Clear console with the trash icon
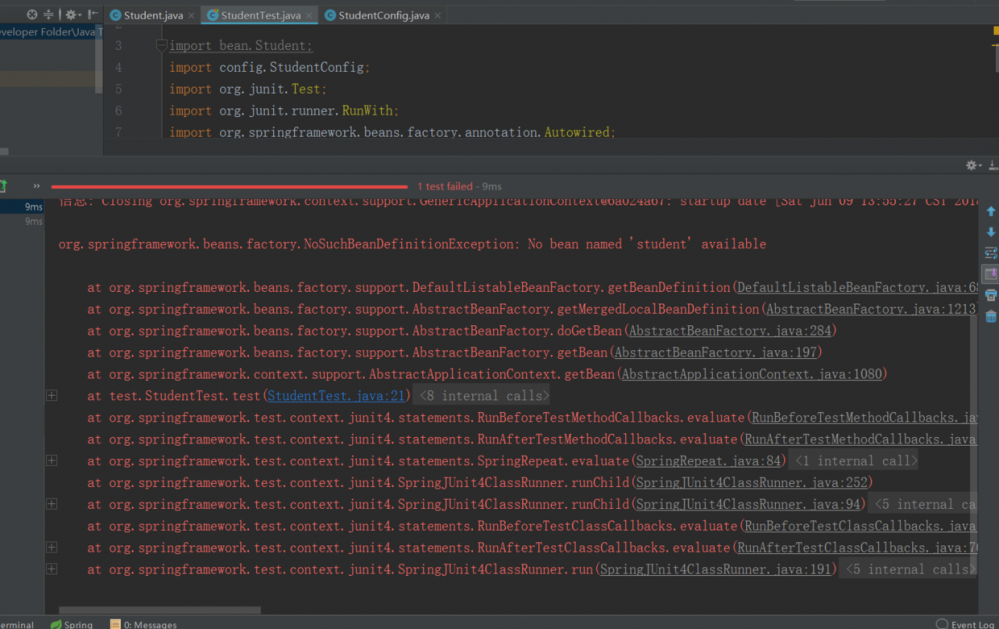Image resolution: width=999 pixels, height=629 pixels. pyautogui.click(x=990, y=317)
